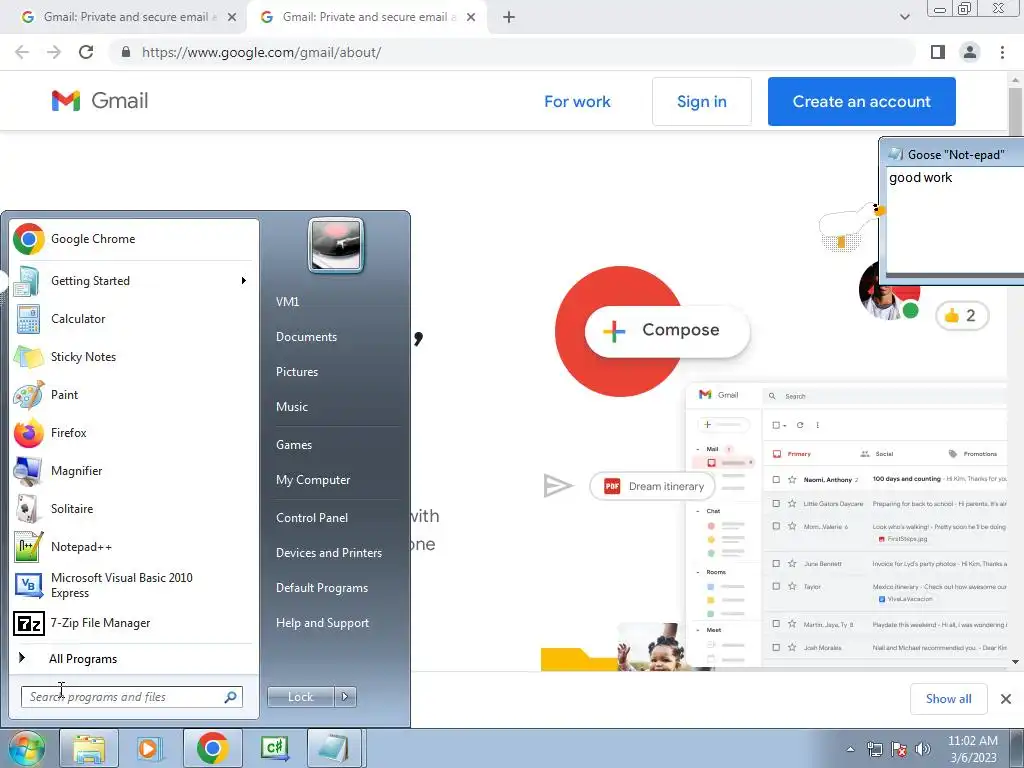Click the address bar URL
Image resolution: width=1024 pixels, height=768 pixels.
pyautogui.click(x=261, y=52)
